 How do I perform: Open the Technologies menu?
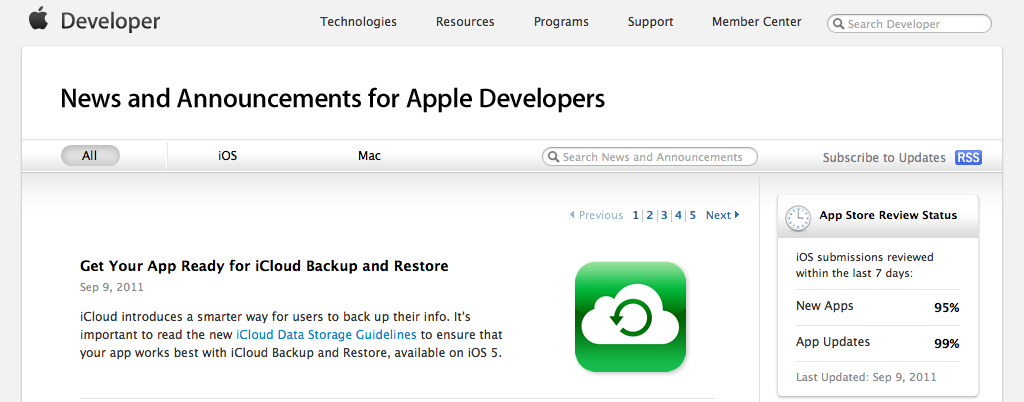coord(358,22)
